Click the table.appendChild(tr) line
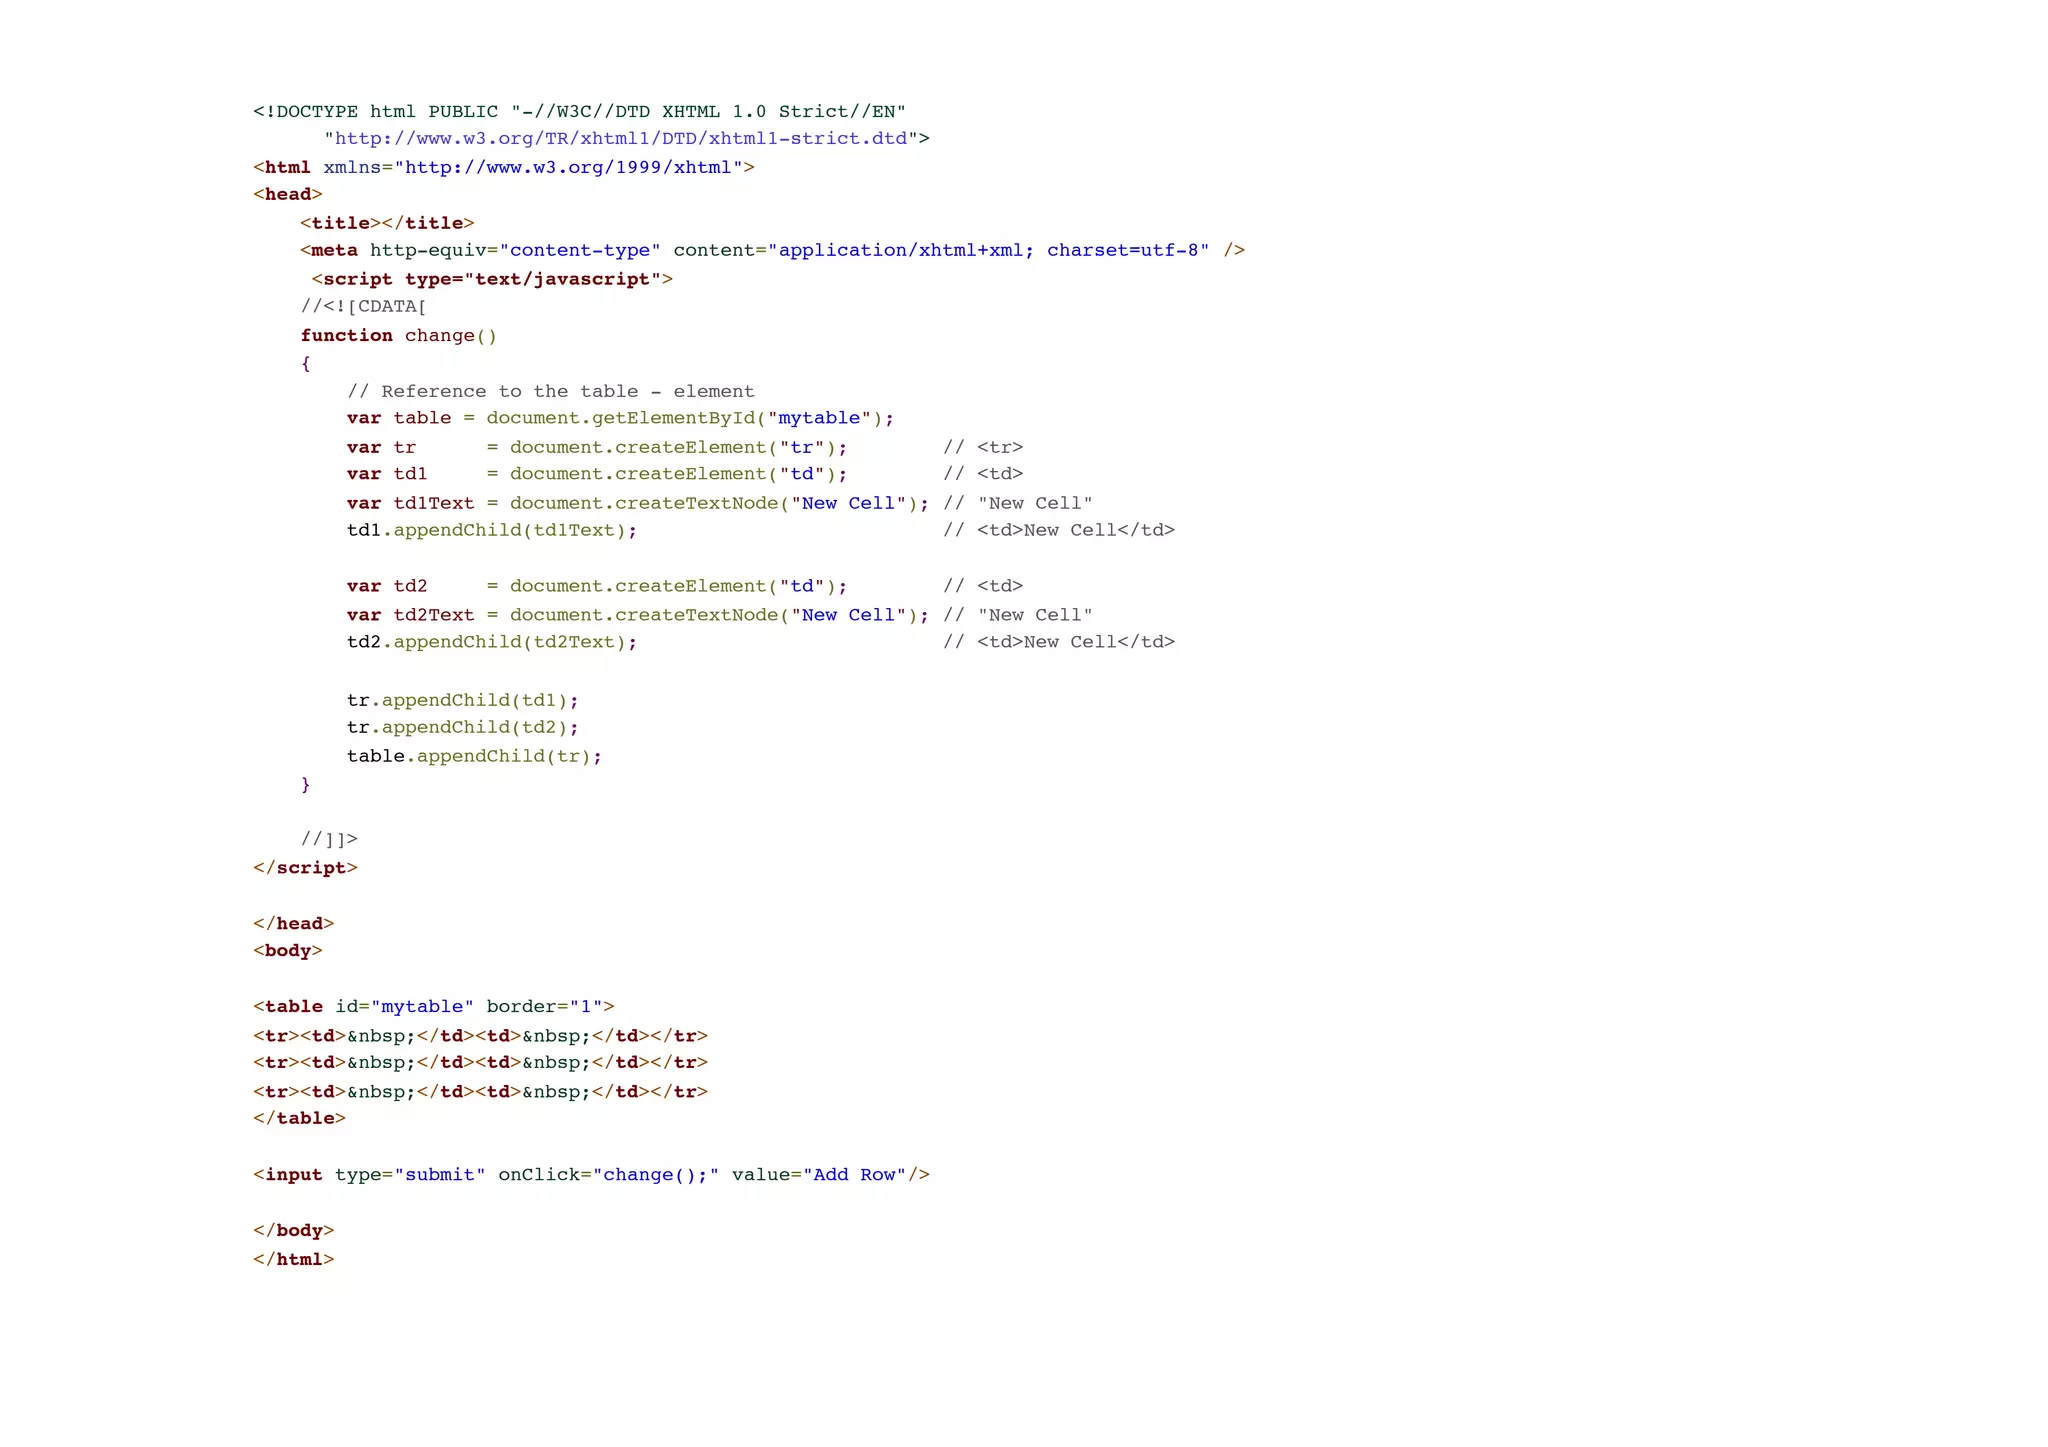Screen dimensions: 2048x1447 tap(475, 756)
